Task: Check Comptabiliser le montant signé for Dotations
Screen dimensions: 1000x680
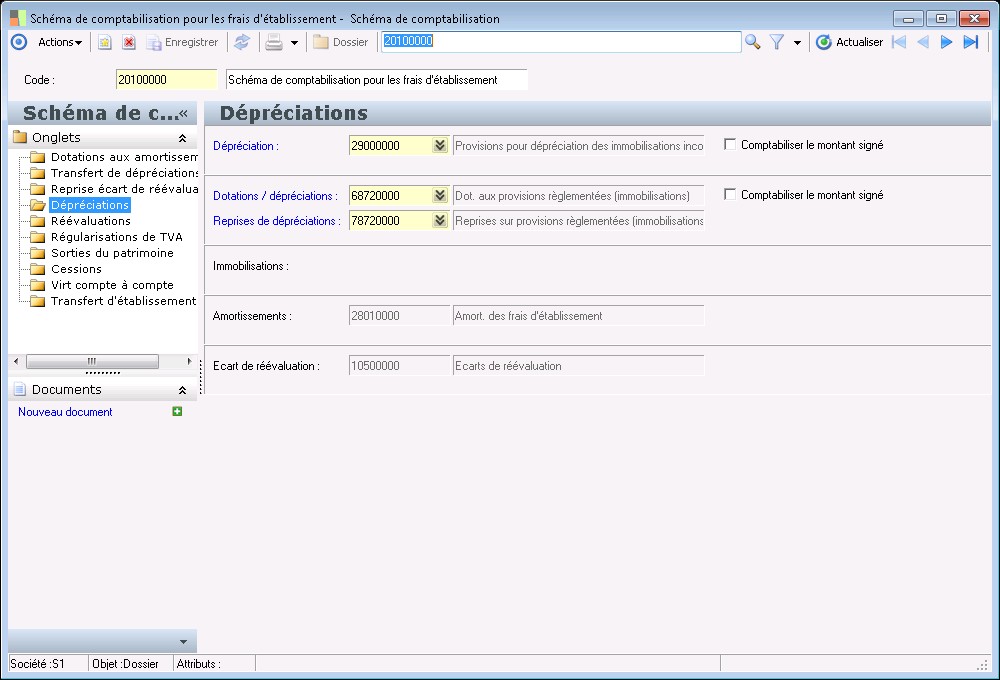Action: coord(730,194)
